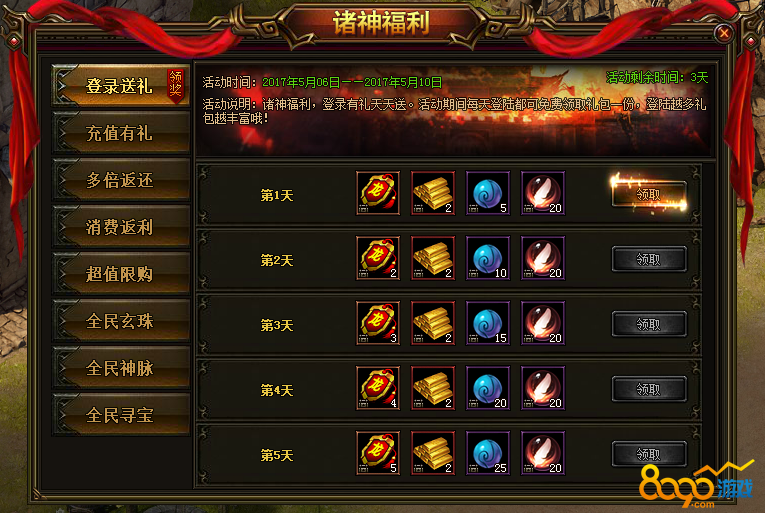The width and height of the screenshot is (765, 513).
Task: Click the dragon token icon for Day 1
Action: pos(378,193)
